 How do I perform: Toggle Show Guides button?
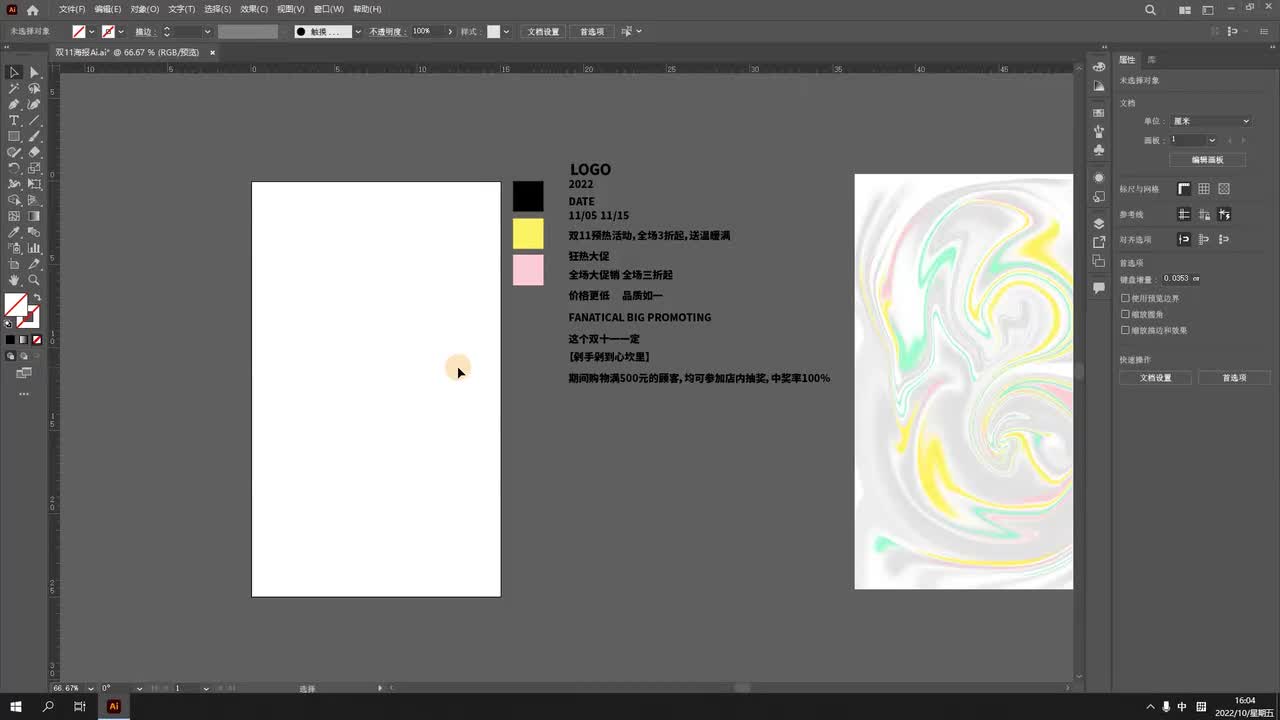(x=1184, y=214)
